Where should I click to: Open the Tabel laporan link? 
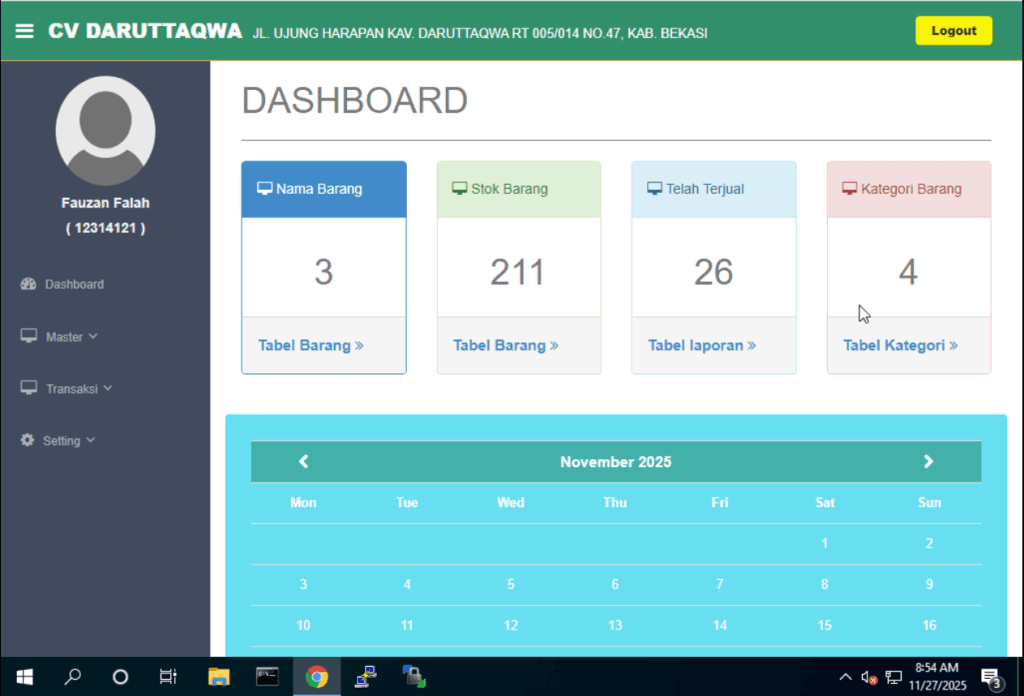pos(701,346)
